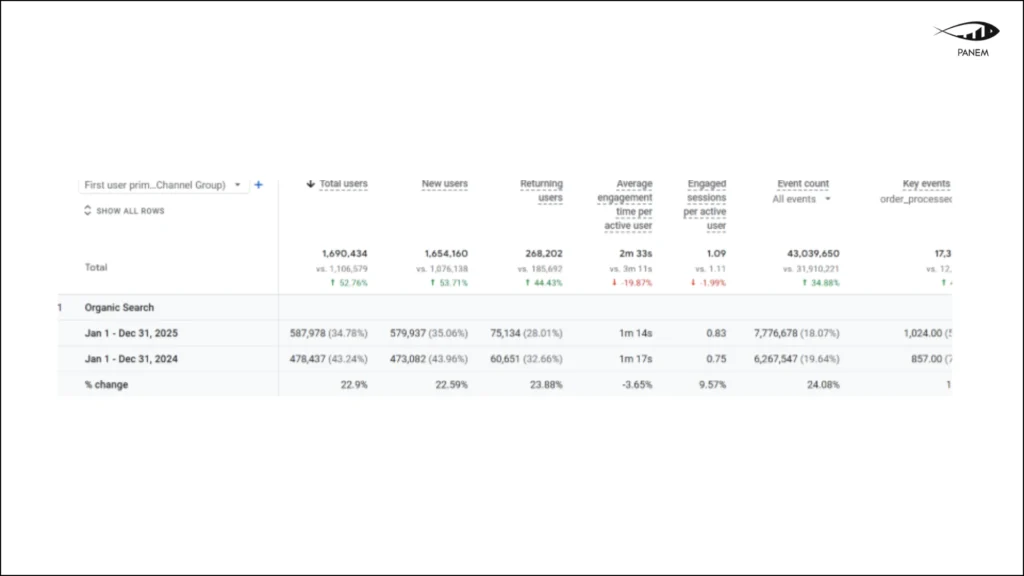The height and width of the screenshot is (576, 1024).
Task: Click the Show All Rows expand arrows
Action: point(88,210)
